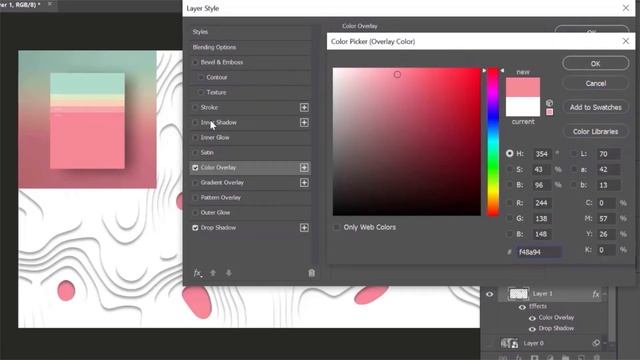
Task: Add another Drop Shadow plus icon
Action: [304, 227]
